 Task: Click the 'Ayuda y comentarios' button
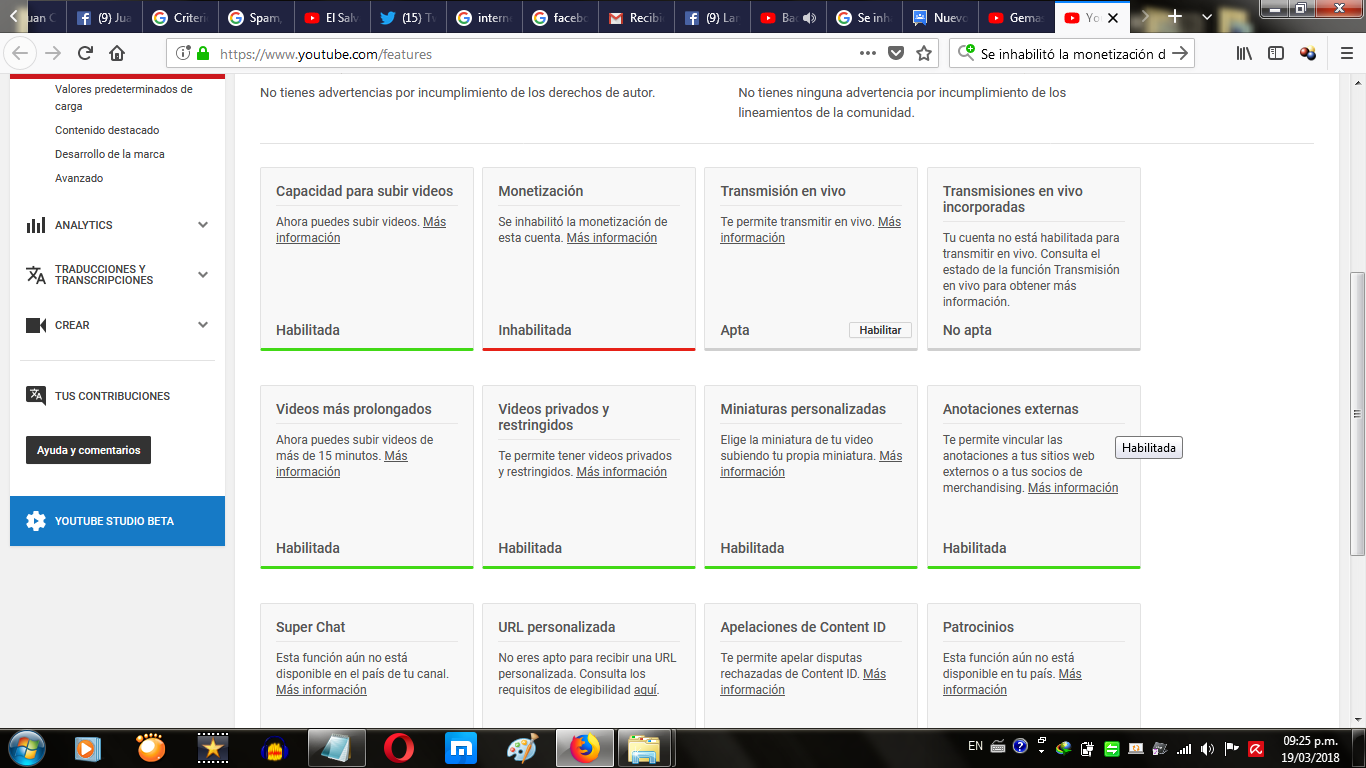(89, 450)
